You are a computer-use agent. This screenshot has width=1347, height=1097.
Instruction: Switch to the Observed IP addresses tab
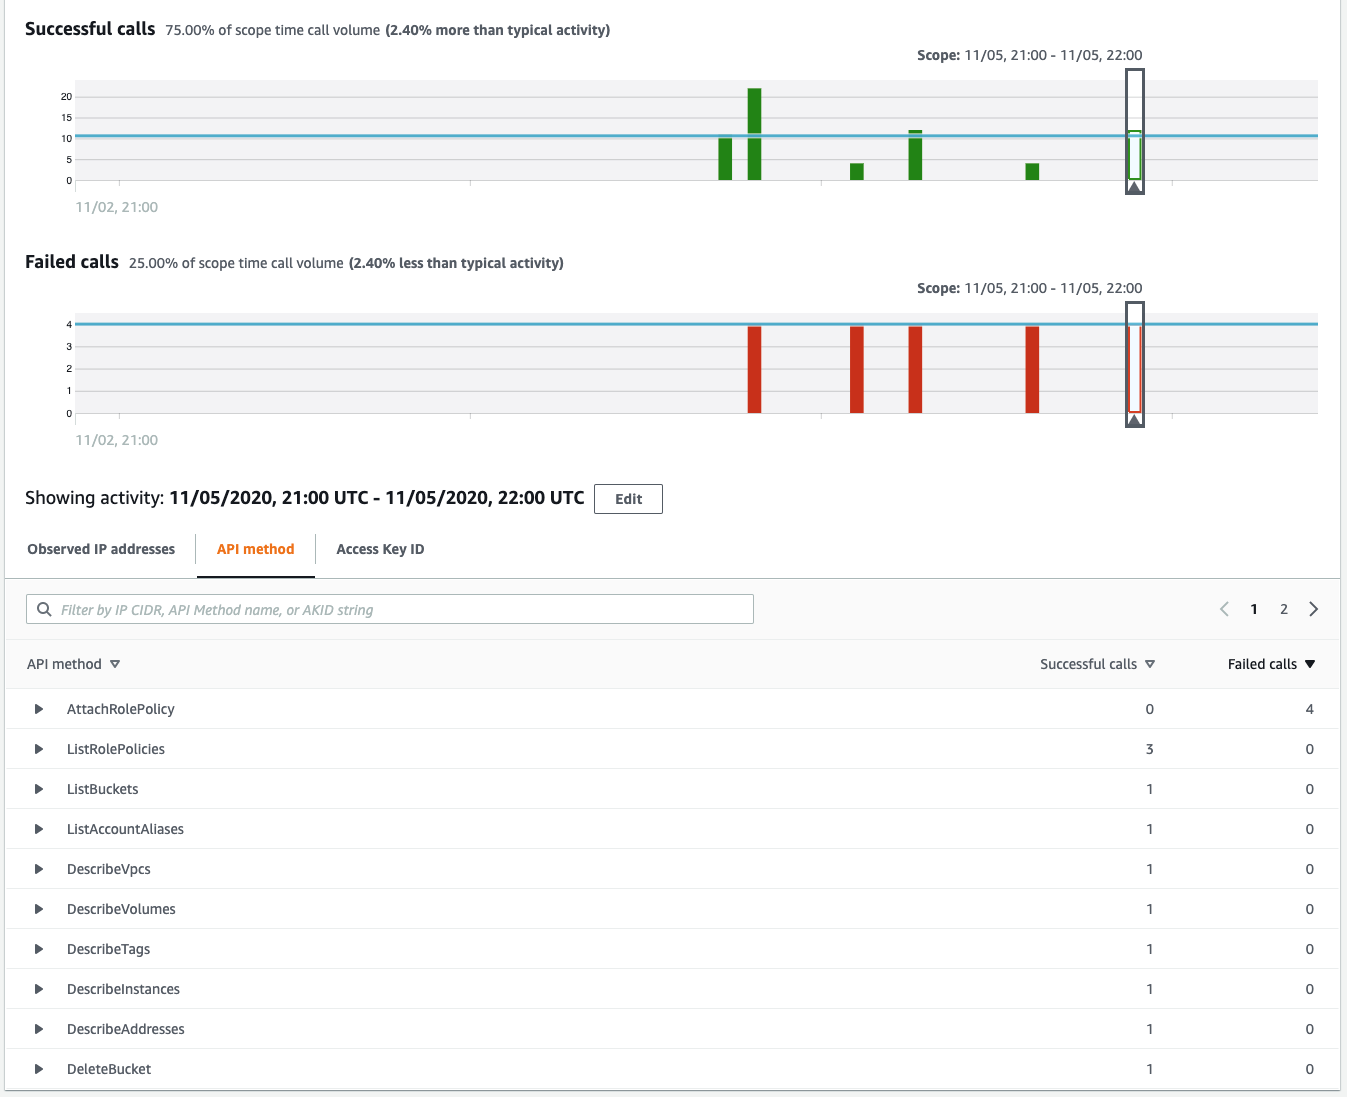[x=101, y=549]
